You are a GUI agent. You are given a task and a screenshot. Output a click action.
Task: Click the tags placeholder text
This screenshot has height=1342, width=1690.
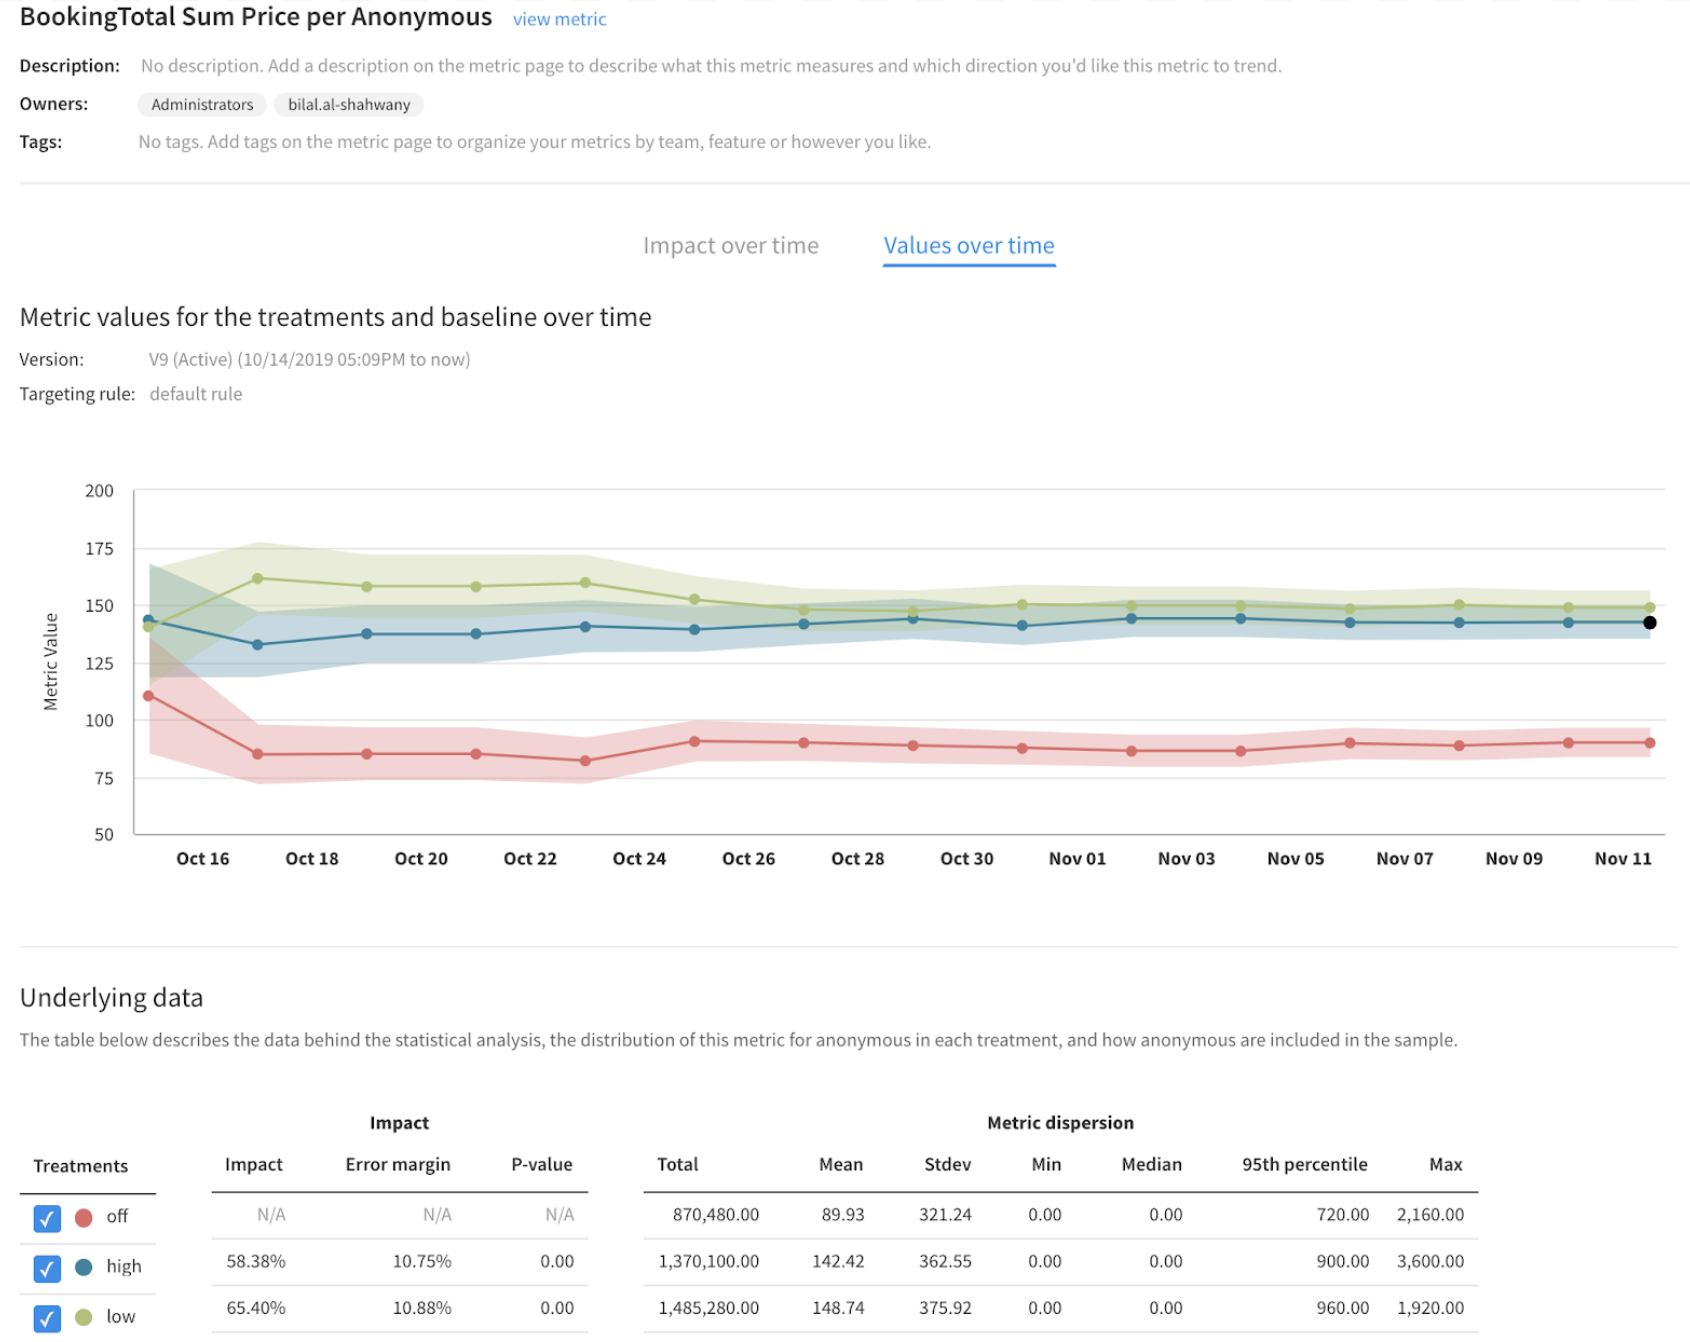click(534, 142)
